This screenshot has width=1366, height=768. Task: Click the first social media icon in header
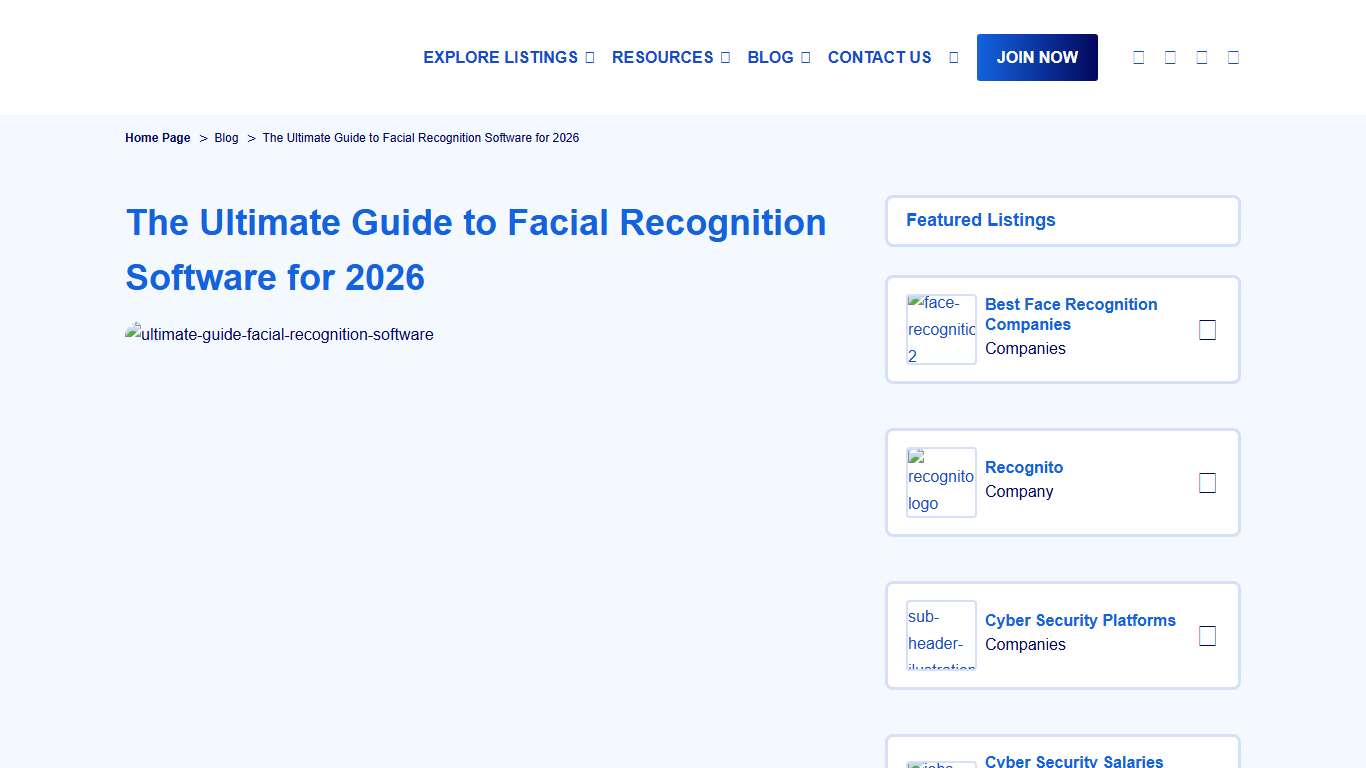[x=1138, y=57]
